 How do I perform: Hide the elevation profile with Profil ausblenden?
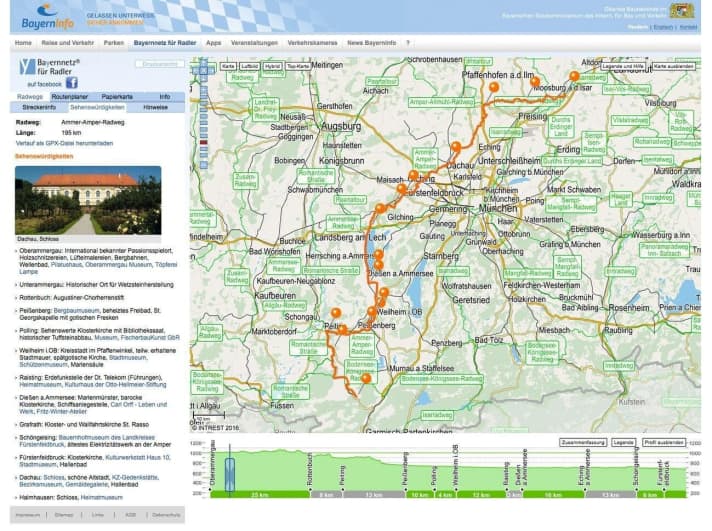662,441
